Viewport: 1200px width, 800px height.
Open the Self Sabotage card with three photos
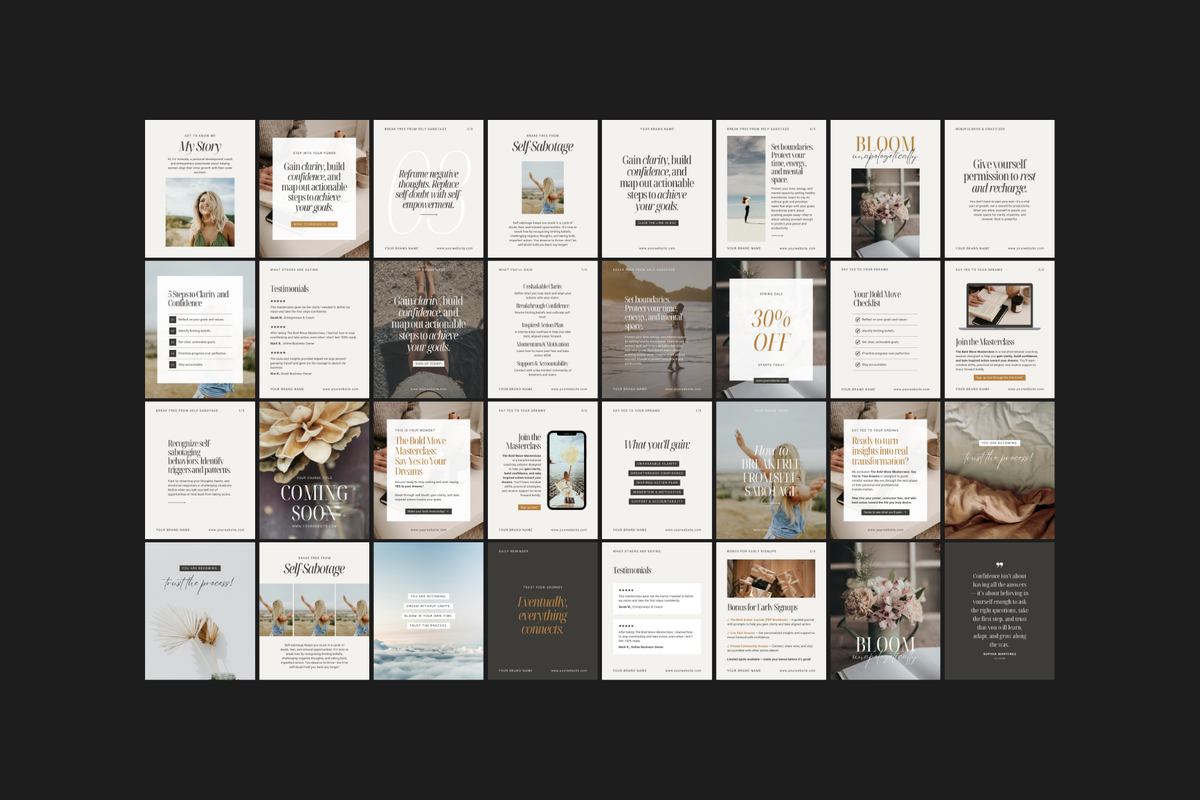(x=314, y=612)
